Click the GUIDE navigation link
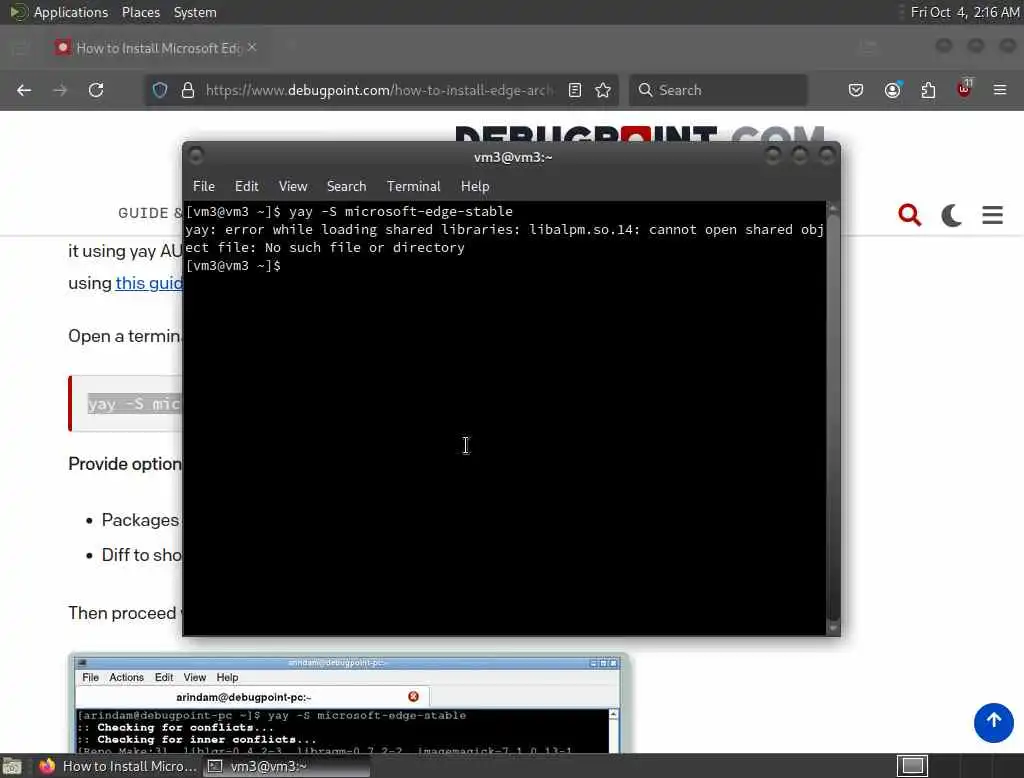The width and height of the screenshot is (1024, 778). (x=143, y=213)
